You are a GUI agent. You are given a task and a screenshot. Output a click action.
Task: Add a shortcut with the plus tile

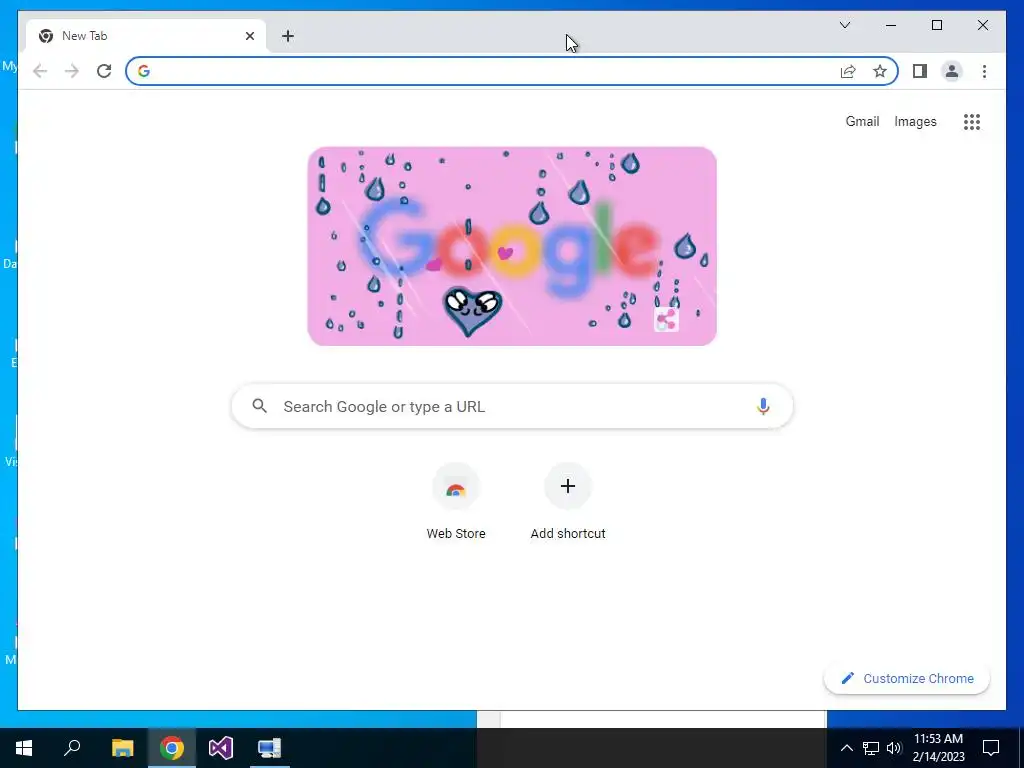pos(568,502)
